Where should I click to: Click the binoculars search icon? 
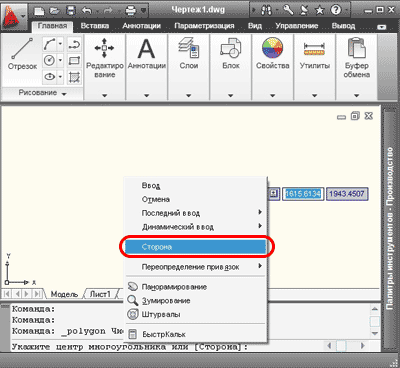point(266,11)
